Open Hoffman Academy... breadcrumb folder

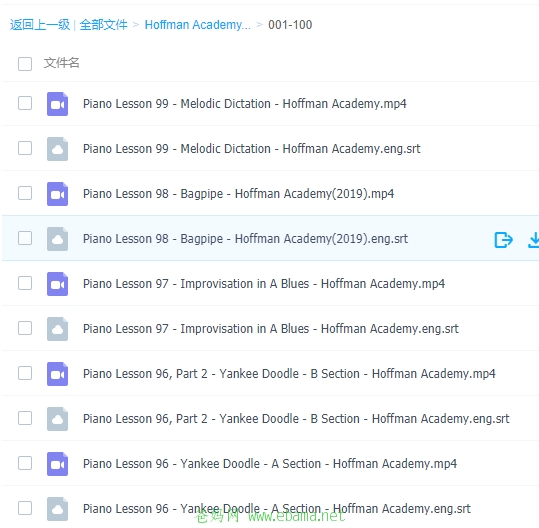[198, 25]
